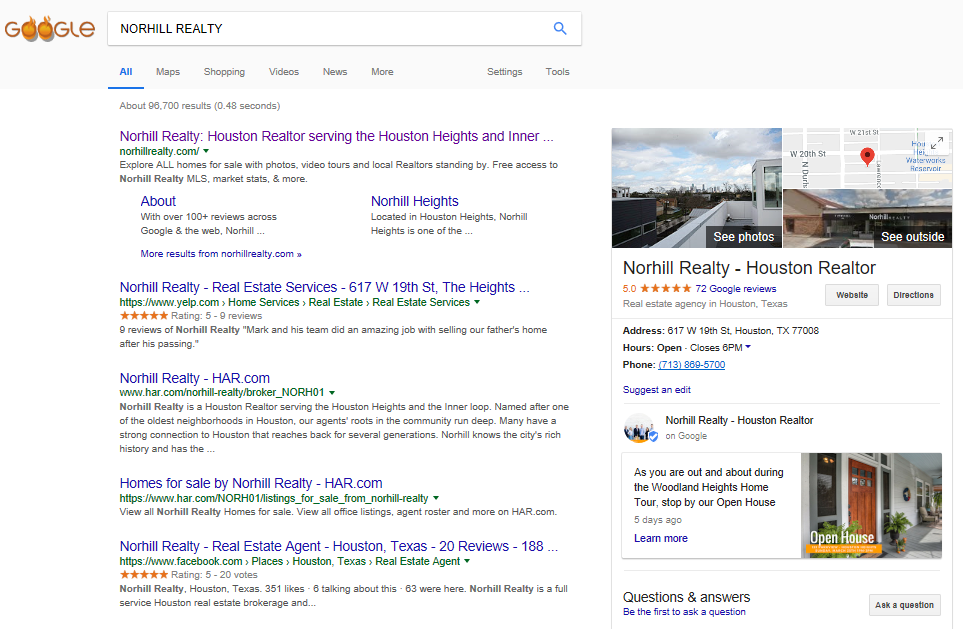Click the address 617 W 19th St, Houston, TX 77008

743,330
